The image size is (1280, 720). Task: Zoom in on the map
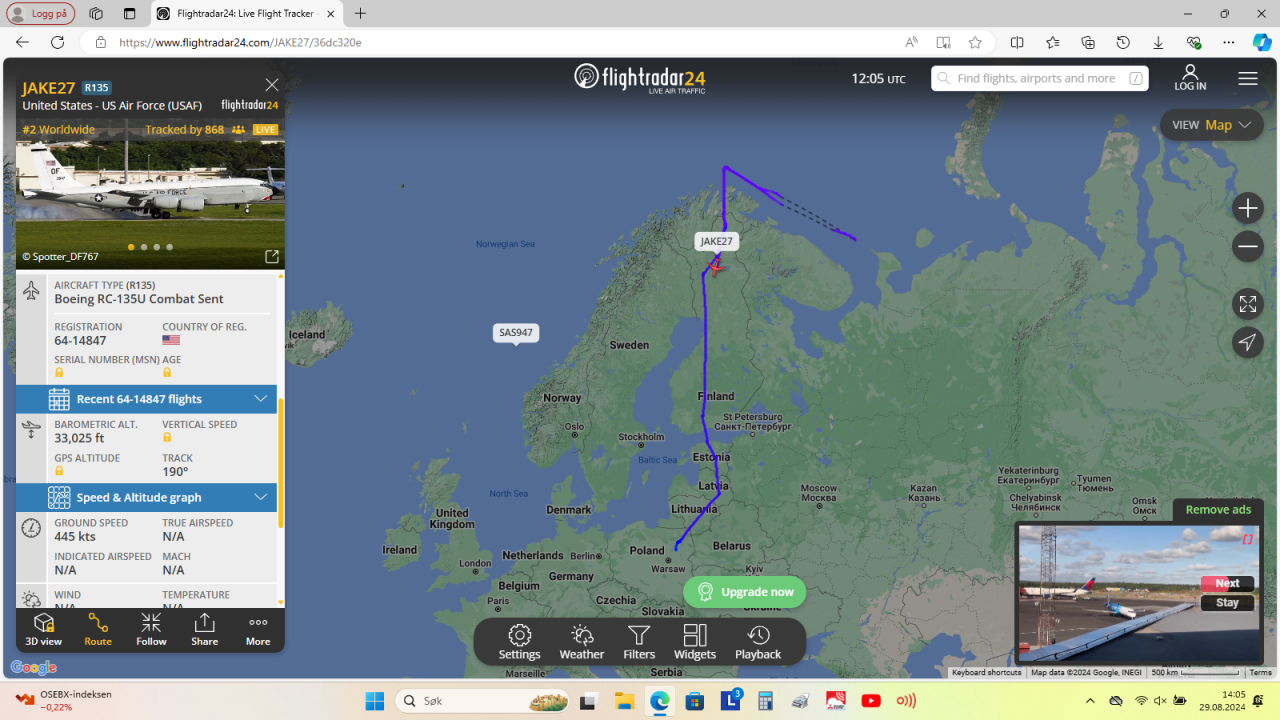1247,208
